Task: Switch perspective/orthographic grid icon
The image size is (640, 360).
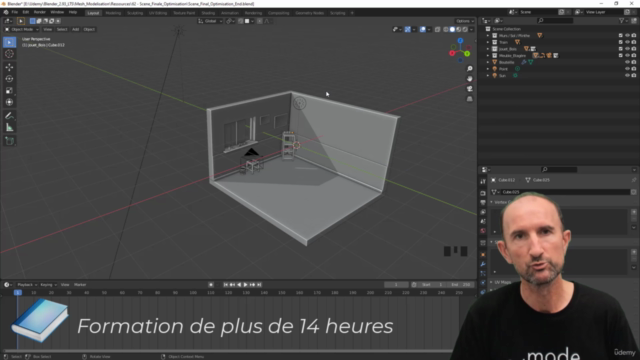Action: click(469, 99)
